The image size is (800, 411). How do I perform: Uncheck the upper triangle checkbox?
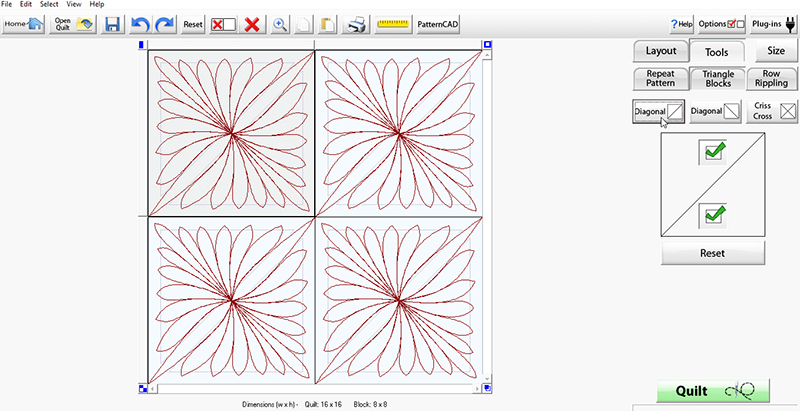coord(714,152)
